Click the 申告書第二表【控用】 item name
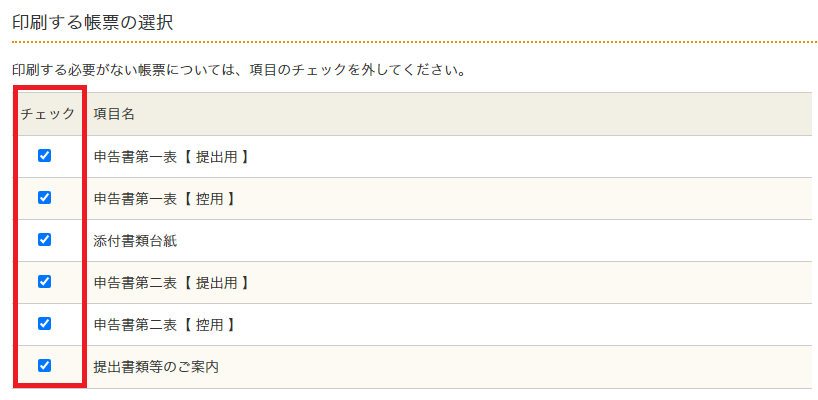This screenshot has height=400, width=818. pos(163,325)
